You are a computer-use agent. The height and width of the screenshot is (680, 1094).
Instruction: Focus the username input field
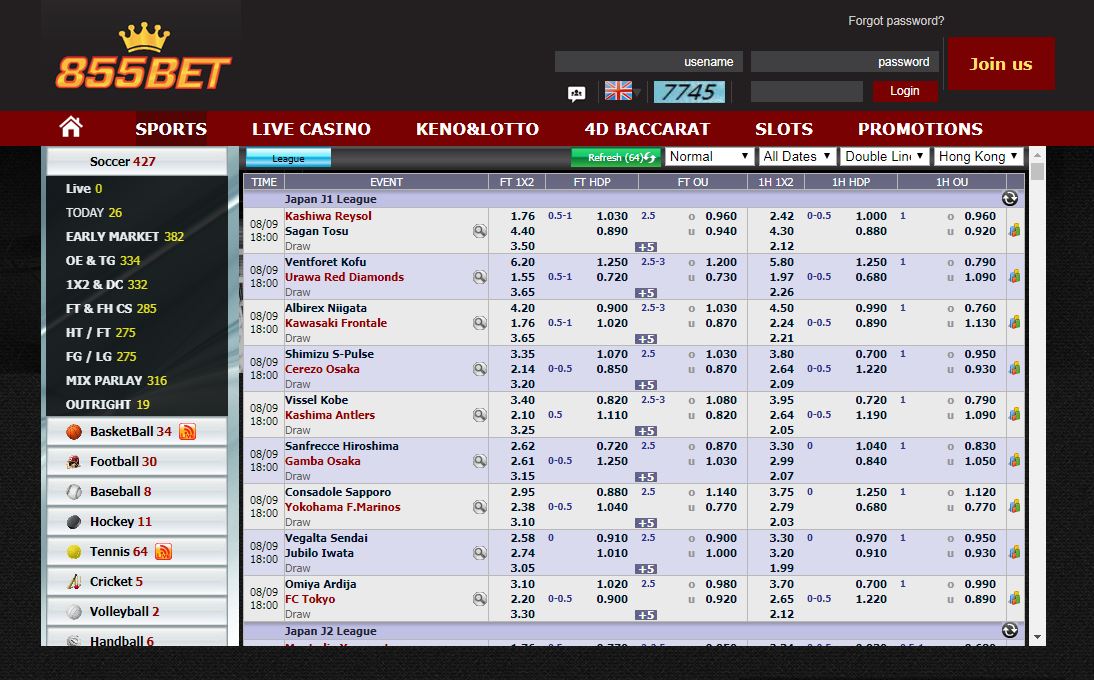pyautogui.click(x=648, y=62)
